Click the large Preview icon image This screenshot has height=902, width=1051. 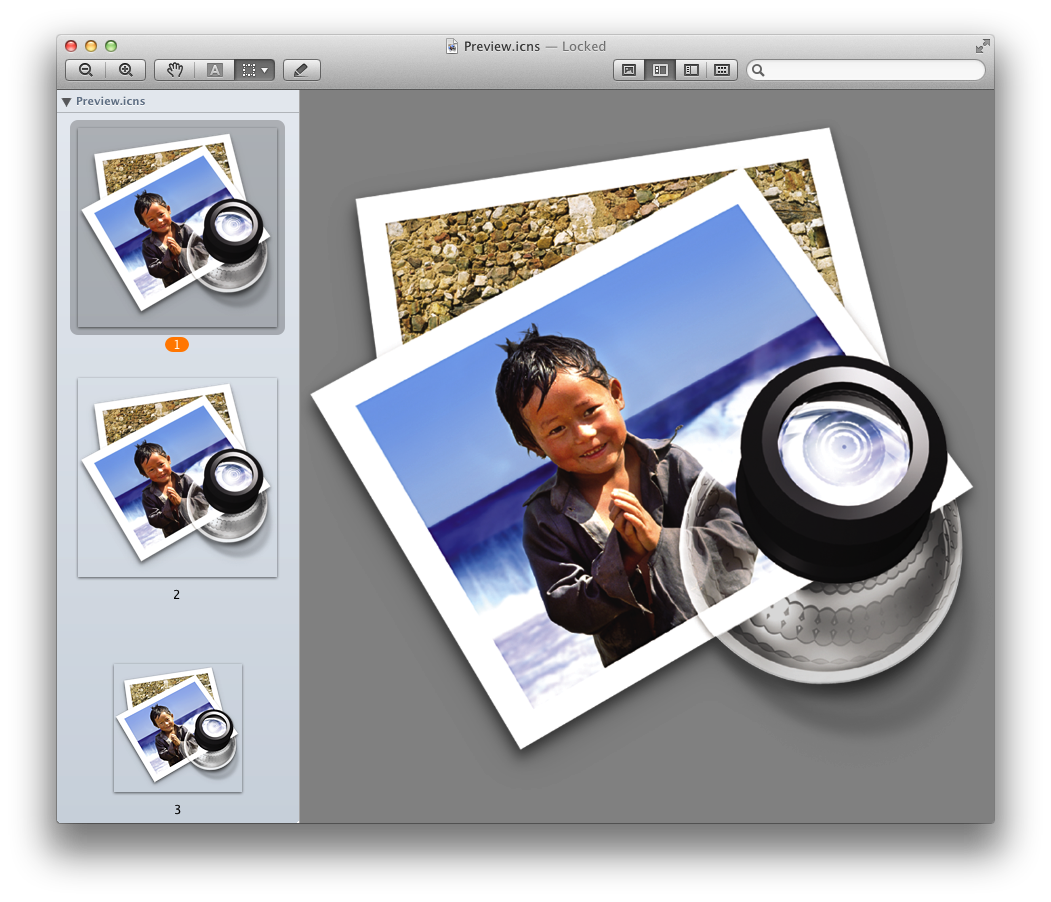pos(642,439)
